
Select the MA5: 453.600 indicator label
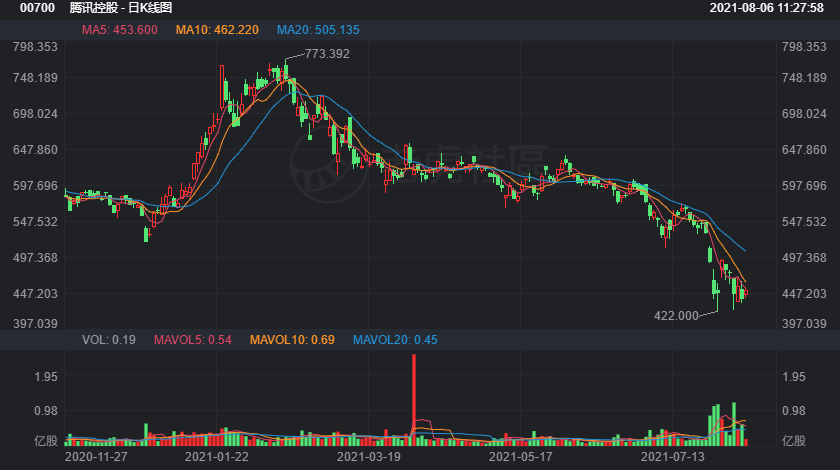119,30
